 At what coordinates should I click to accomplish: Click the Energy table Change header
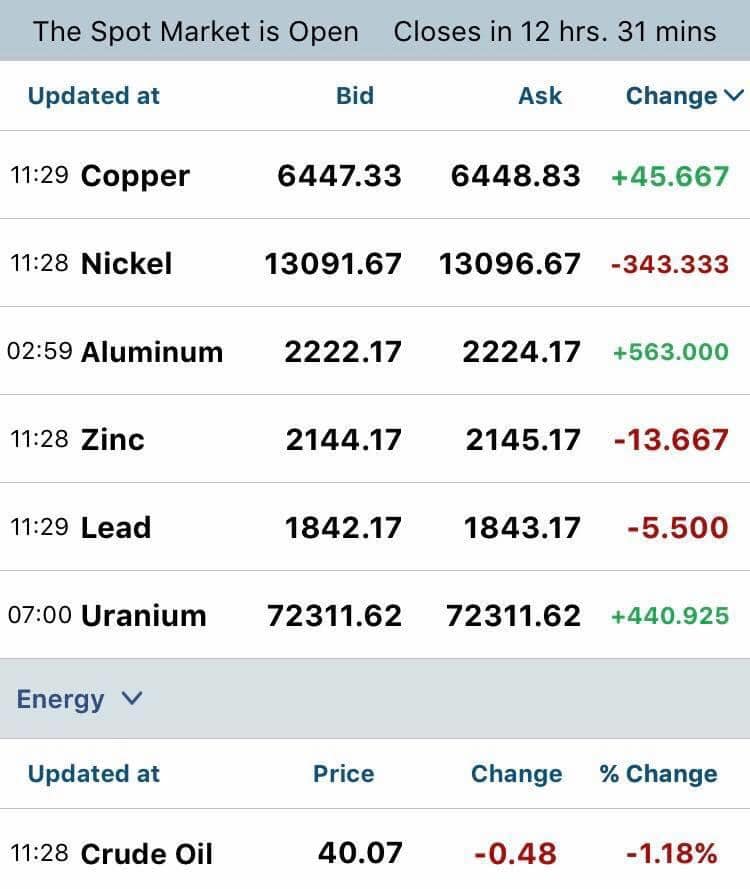[516, 773]
